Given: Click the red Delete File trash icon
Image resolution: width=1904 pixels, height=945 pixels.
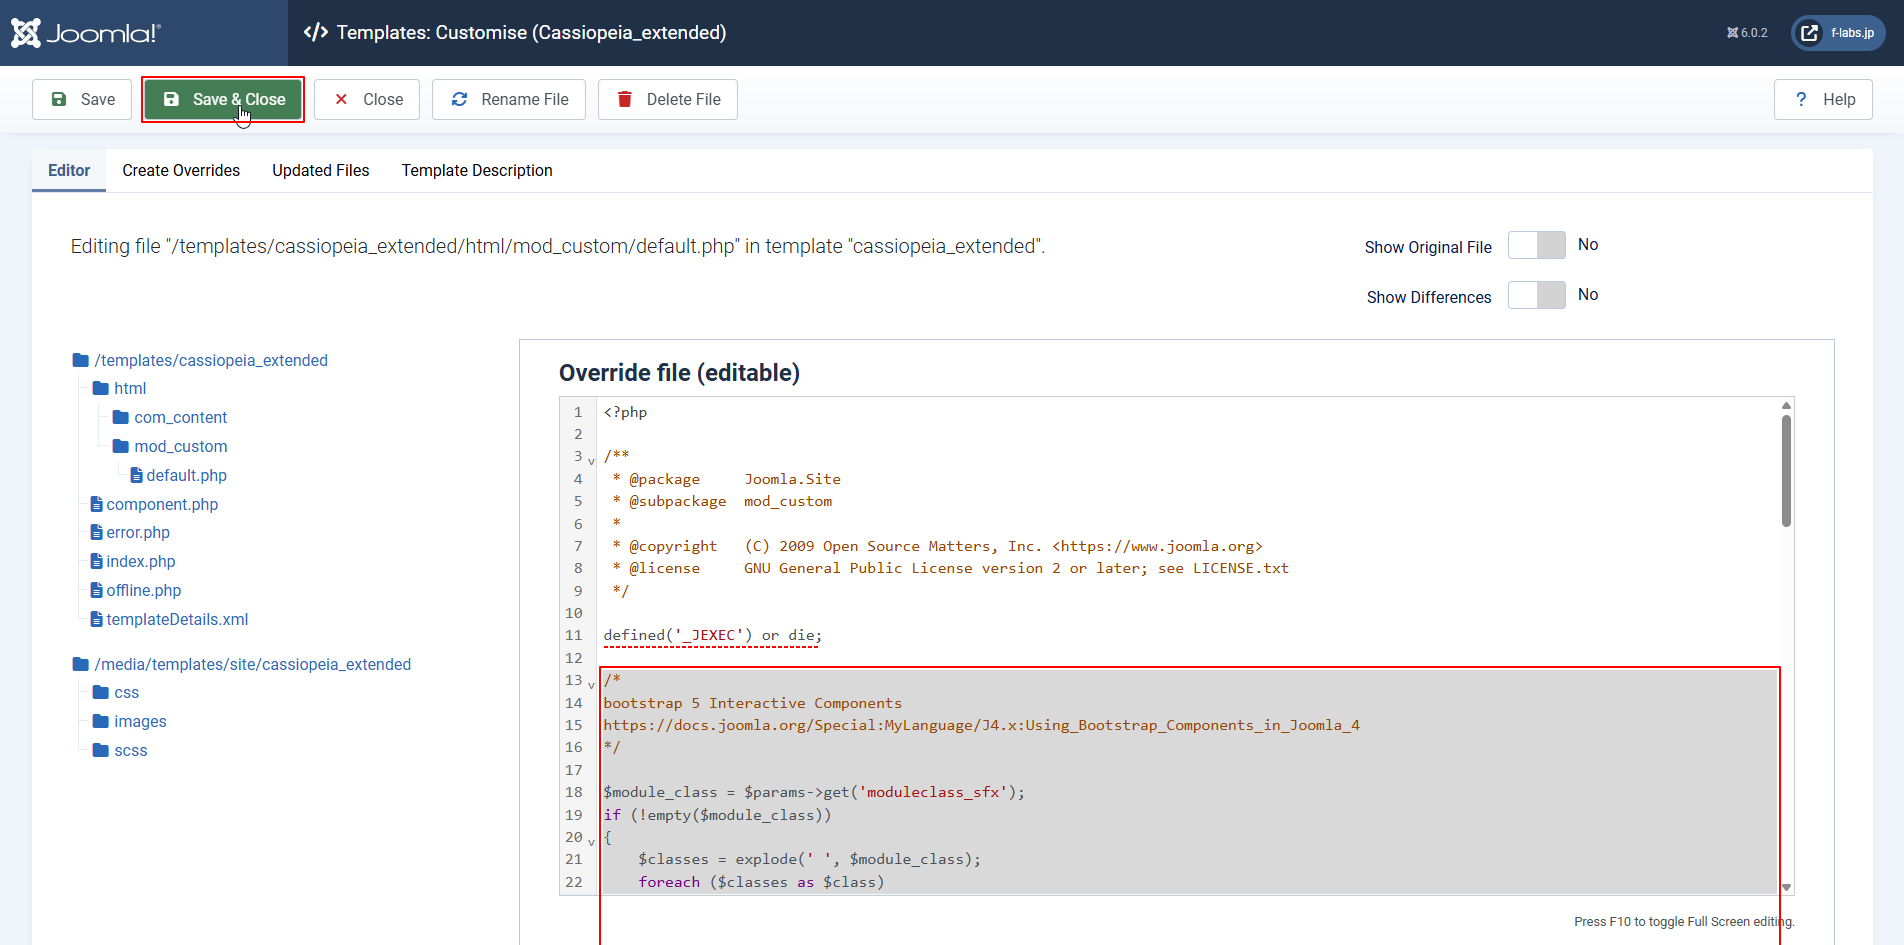Looking at the screenshot, I should point(625,99).
